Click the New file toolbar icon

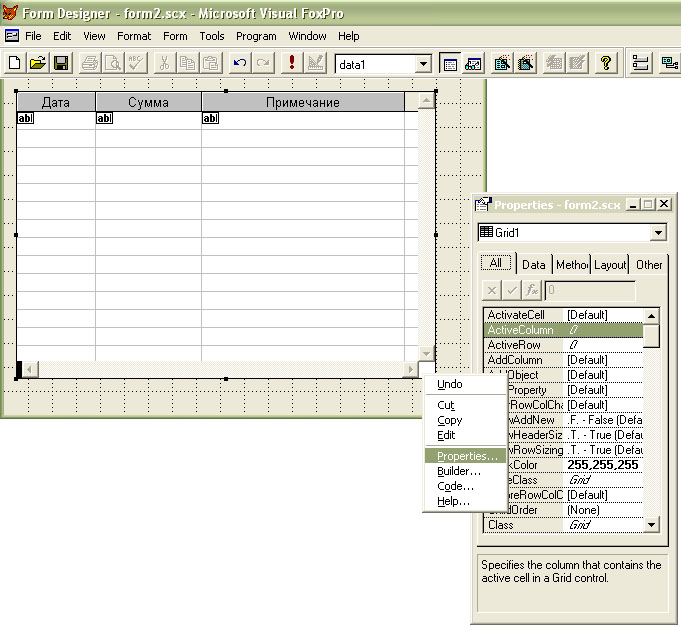coord(15,64)
